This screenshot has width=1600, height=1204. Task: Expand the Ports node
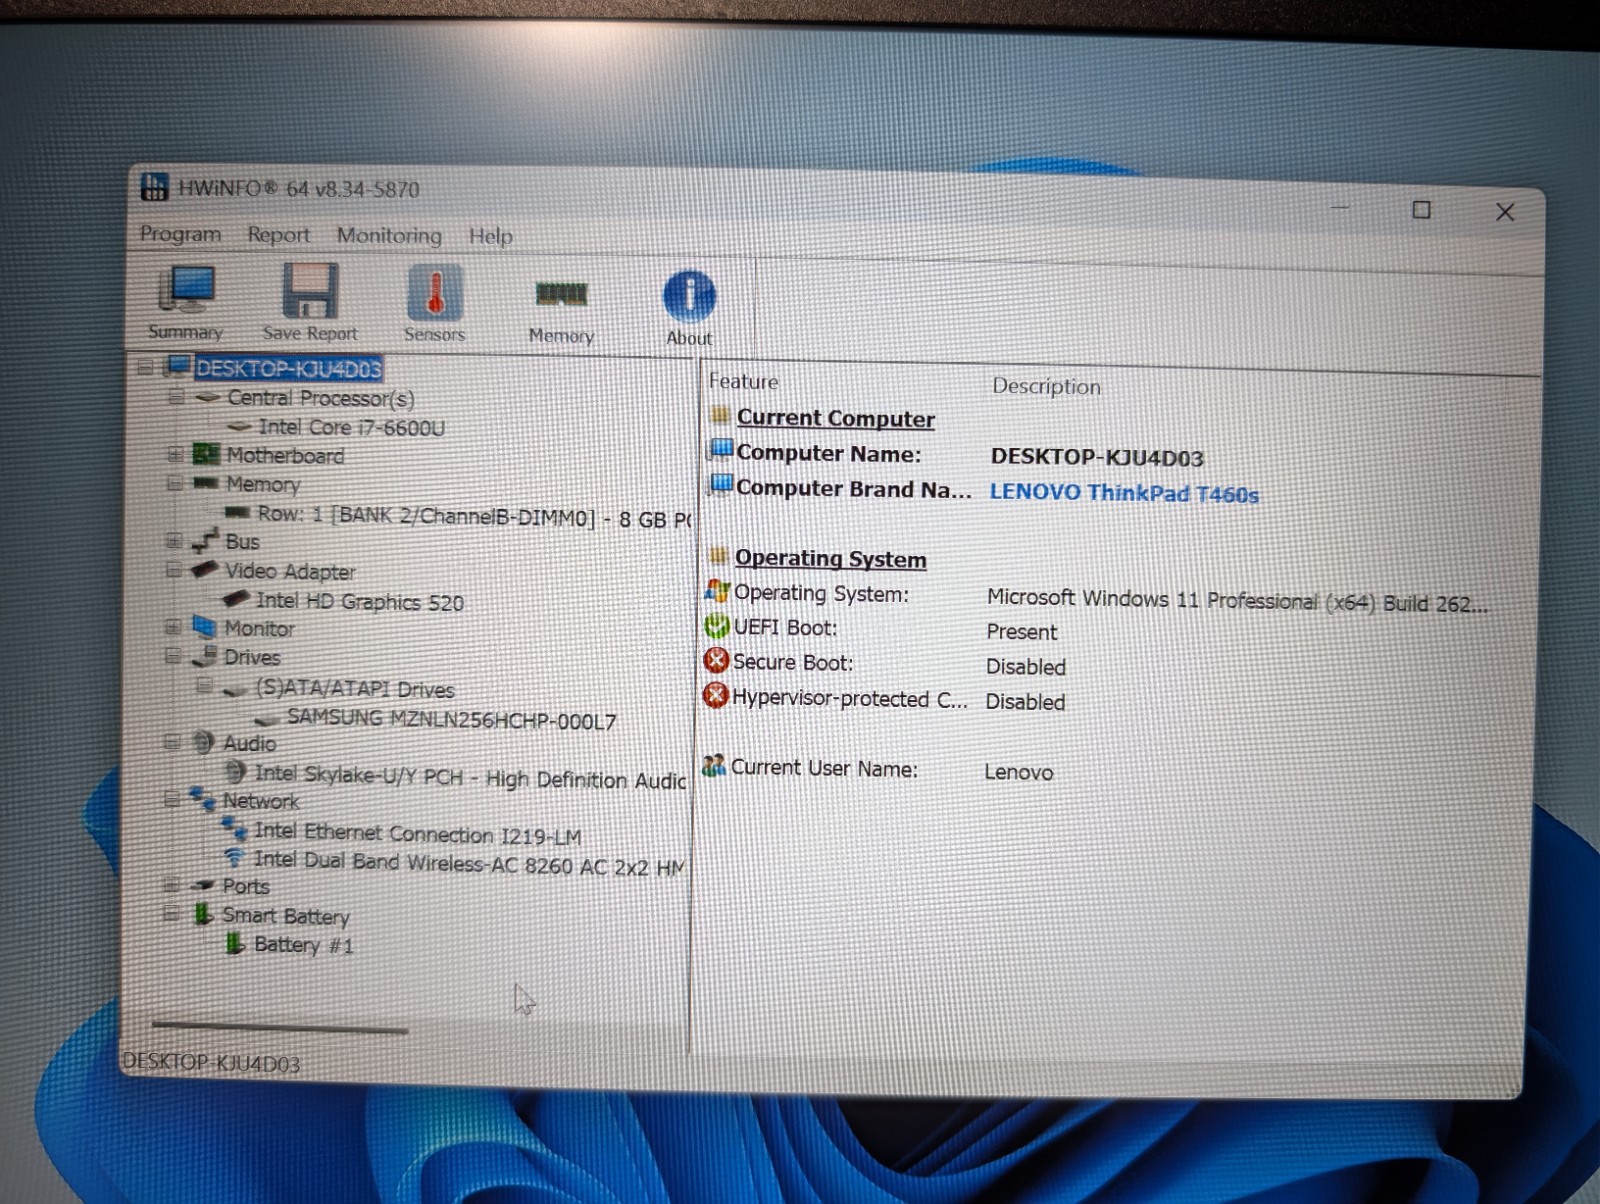pos(171,885)
